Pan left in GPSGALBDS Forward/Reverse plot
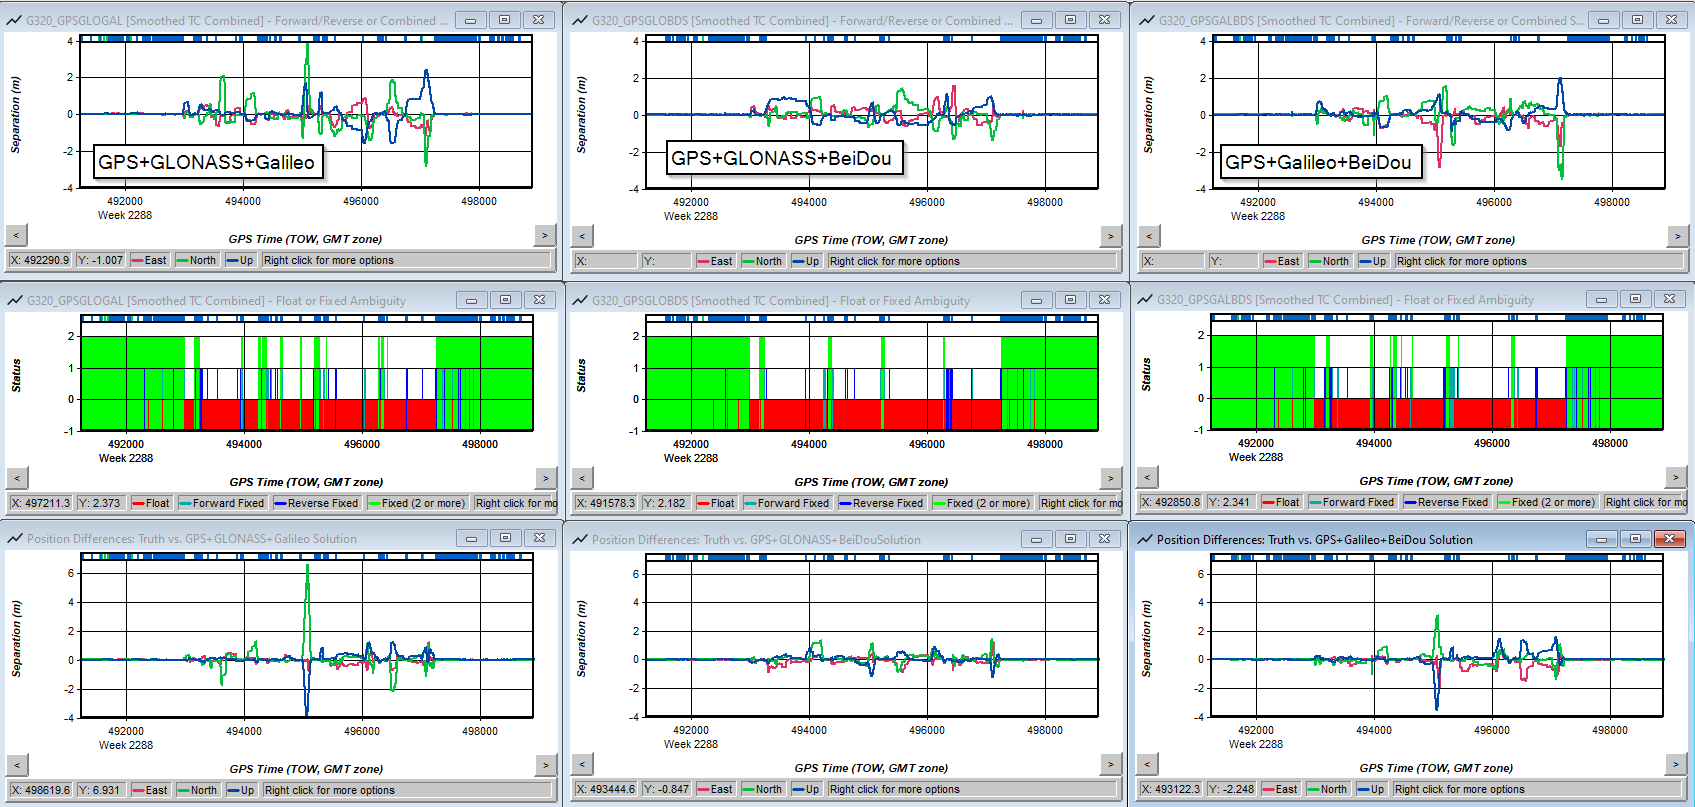The width and height of the screenshot is (1695, 807). [1149, 237]
